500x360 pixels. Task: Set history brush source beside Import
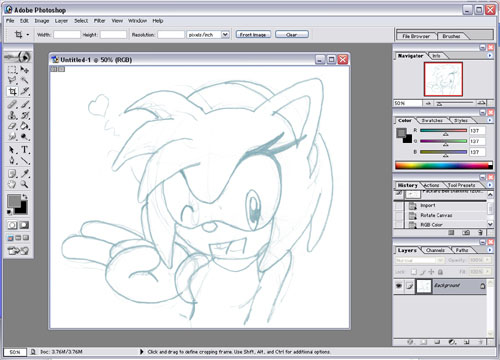(398, 206)
